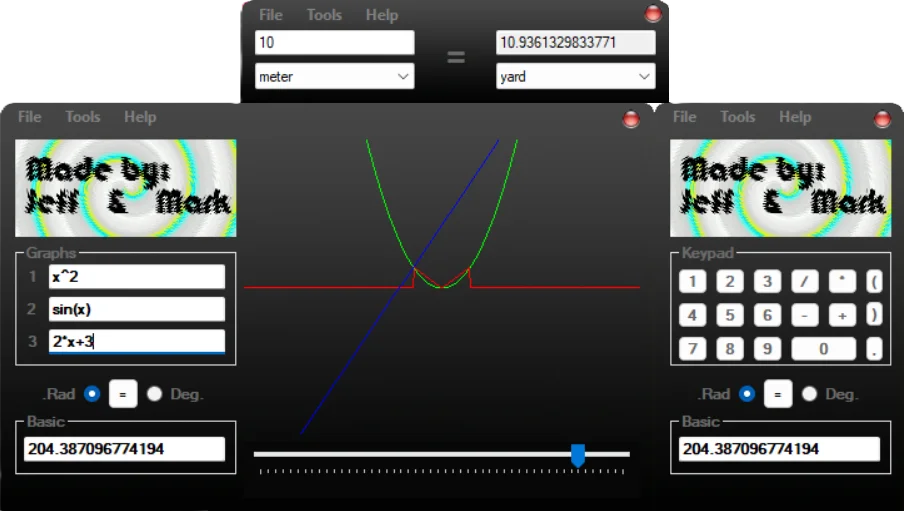904x511 pixels.
Task: Click the open parenthesis keypad key
Action: pos(875,281)
